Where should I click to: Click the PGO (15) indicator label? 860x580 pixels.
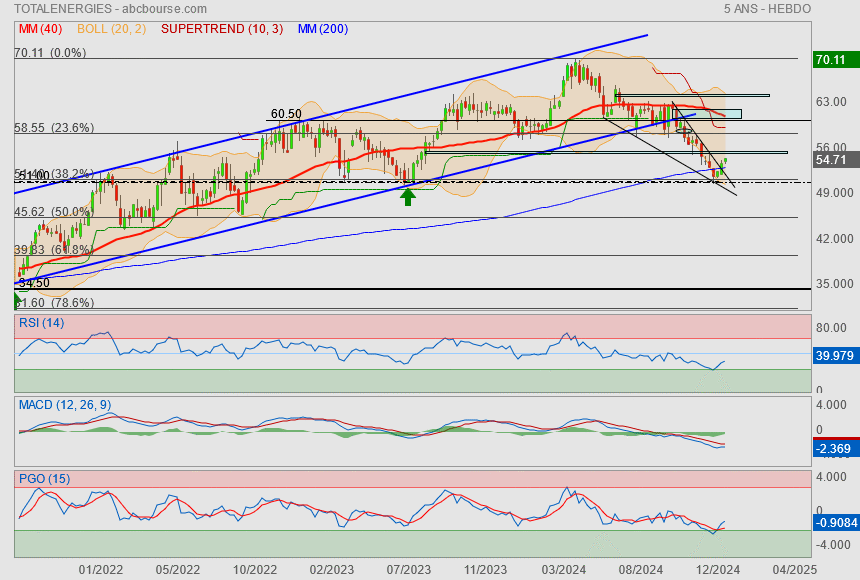click(44, 478)
